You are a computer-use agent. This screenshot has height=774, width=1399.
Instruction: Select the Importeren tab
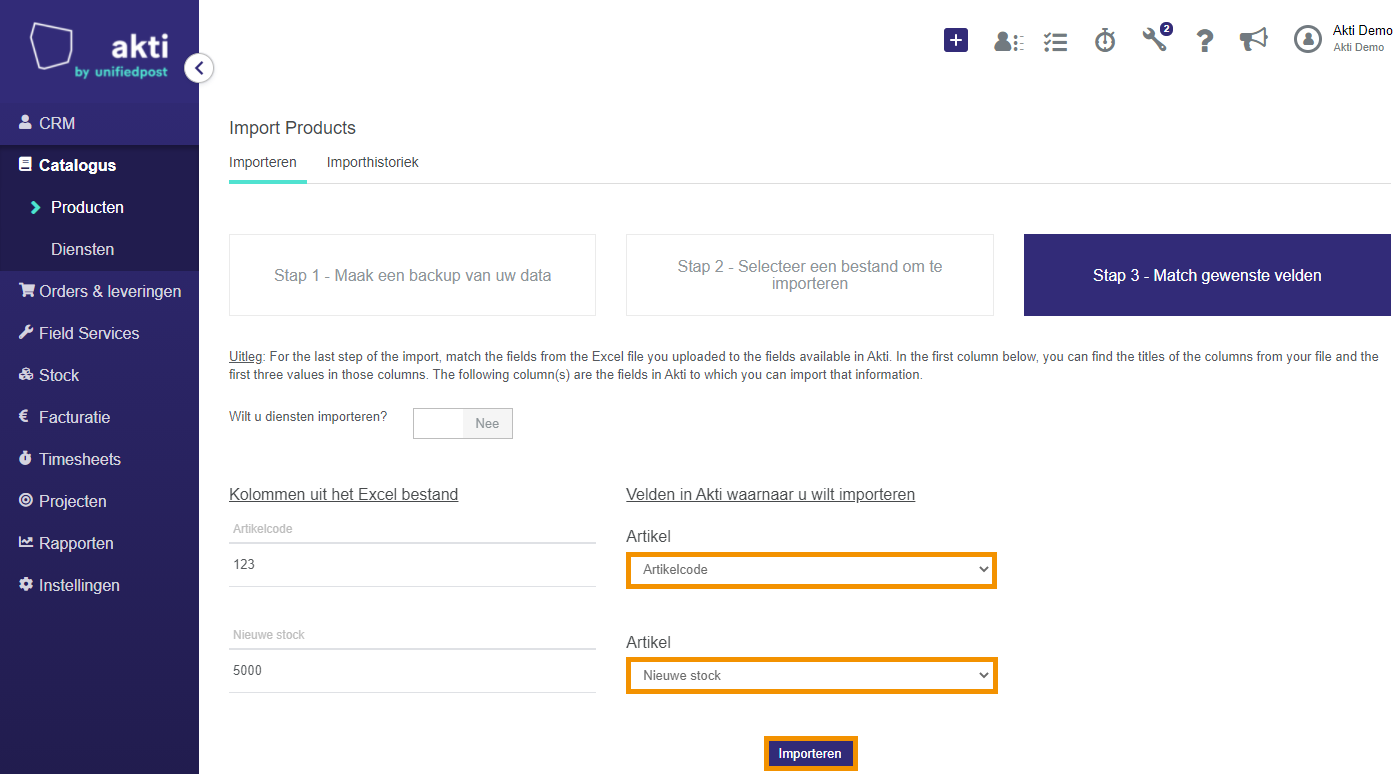pos(263,162)
